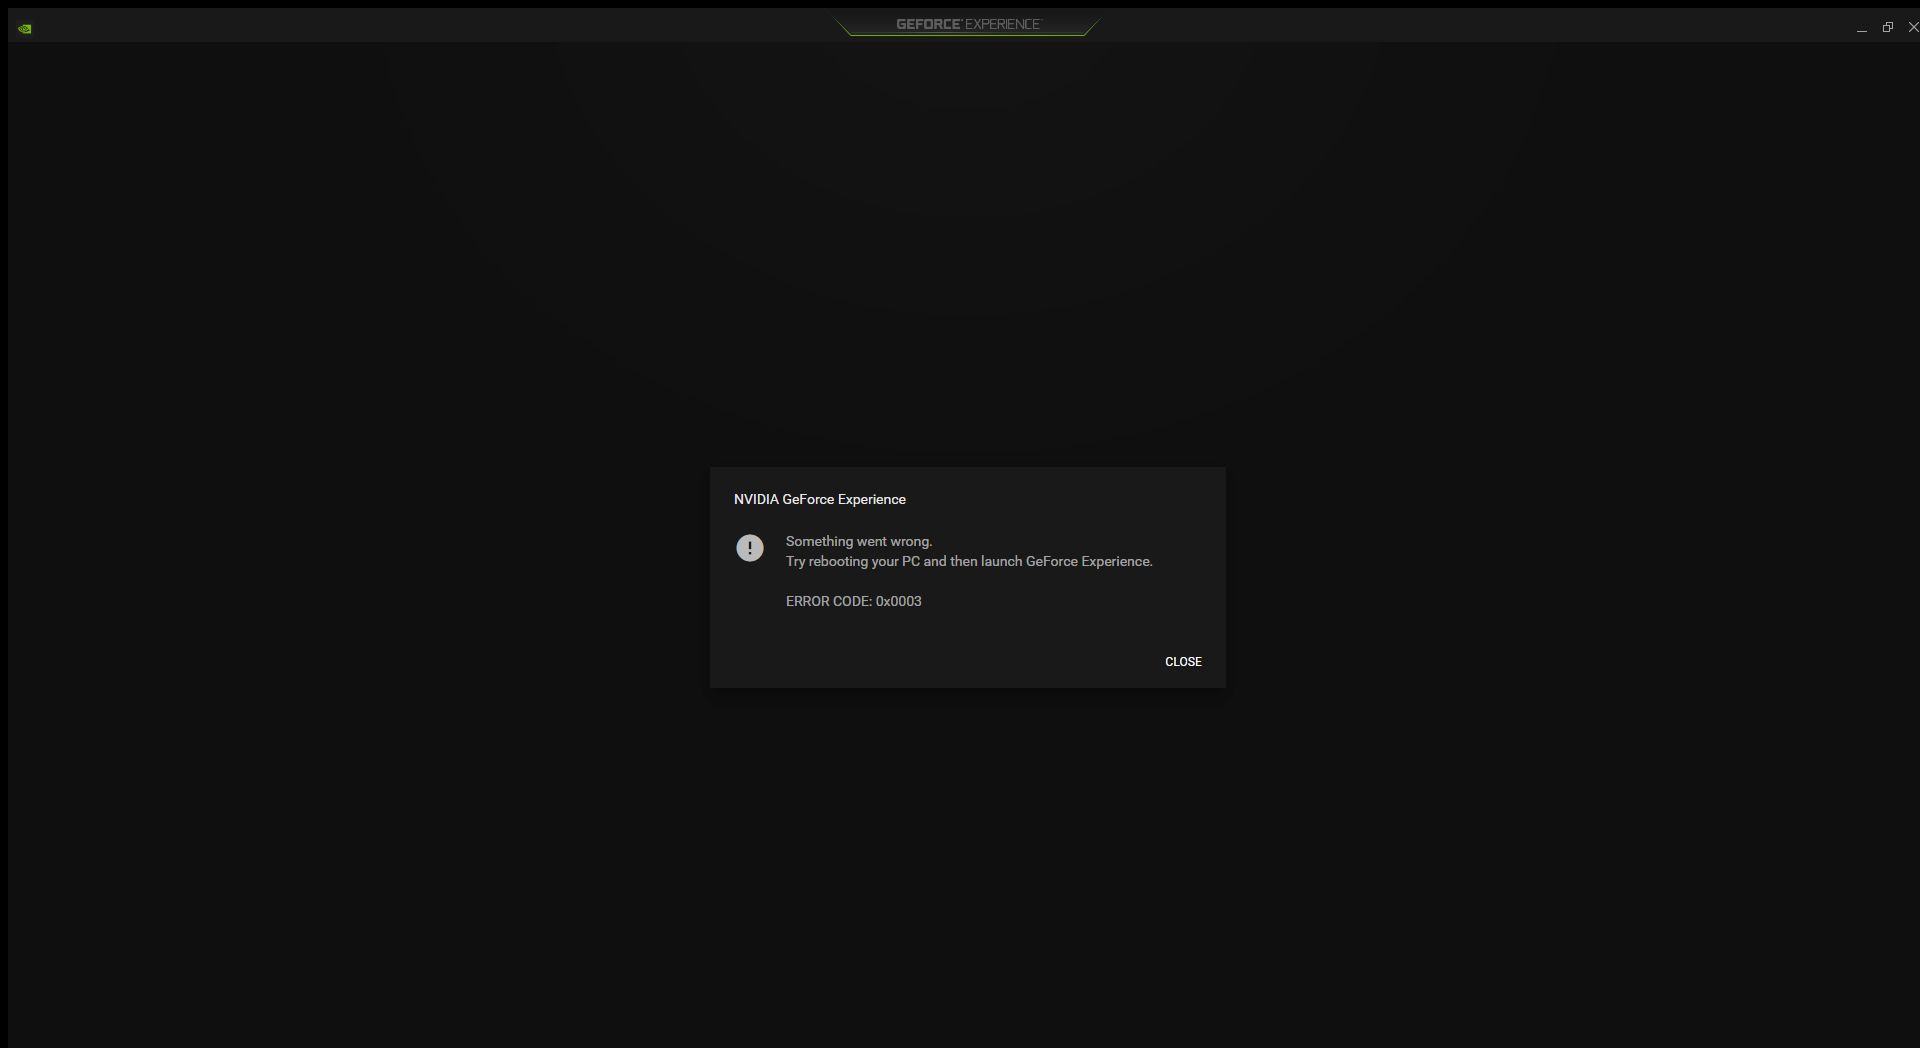Click the 'ERROR CODE: 0x0003' text
This screenshot has height=1048, width=1920.
853,601
